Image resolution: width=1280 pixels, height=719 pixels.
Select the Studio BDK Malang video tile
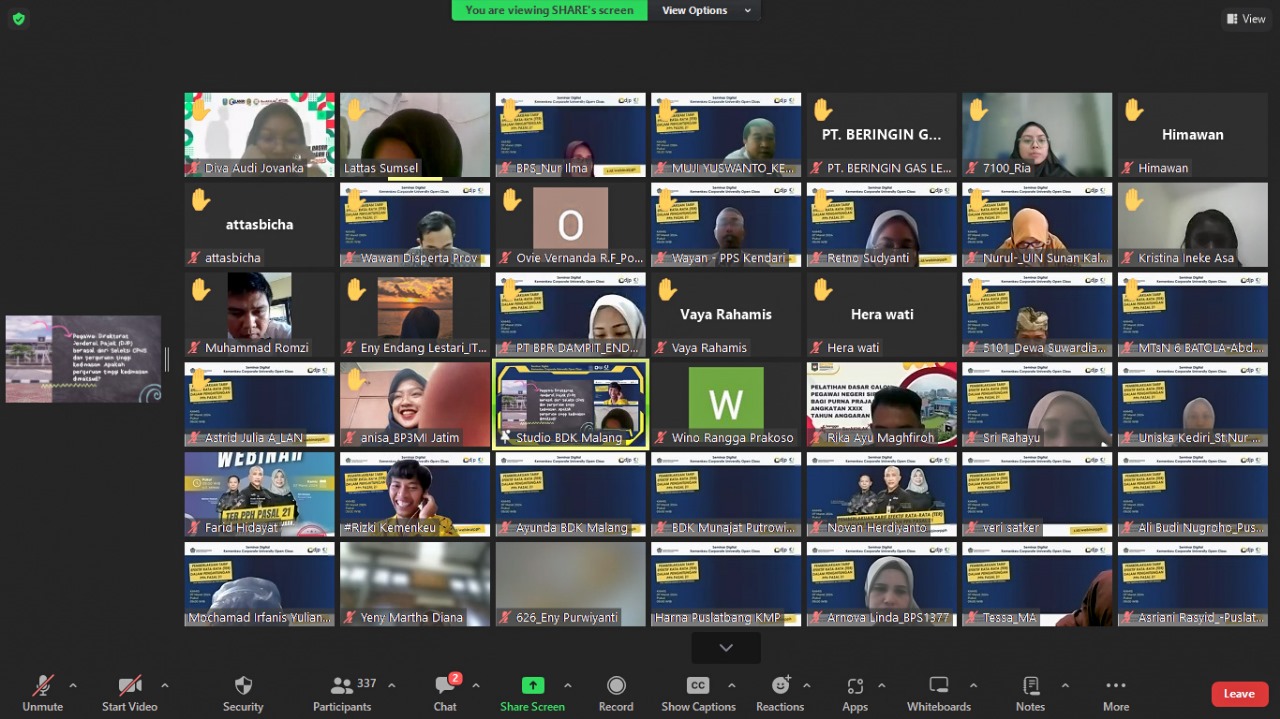pos(571,403)
